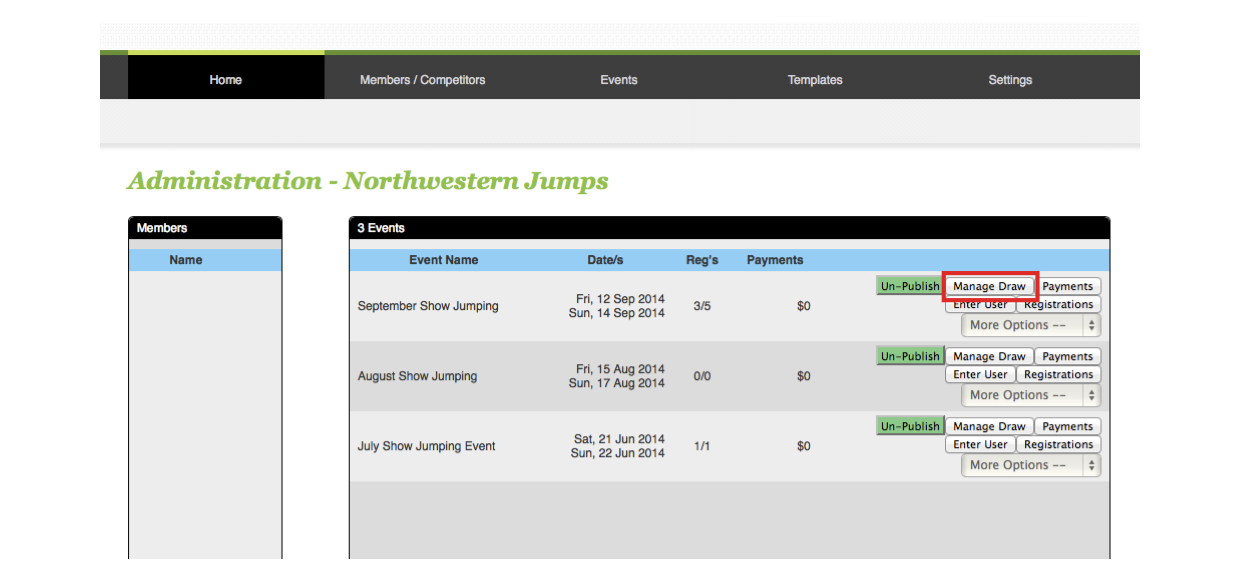Expand More Options for September Show Jumping
The image size is (1239, 578).
[1031, 325]
